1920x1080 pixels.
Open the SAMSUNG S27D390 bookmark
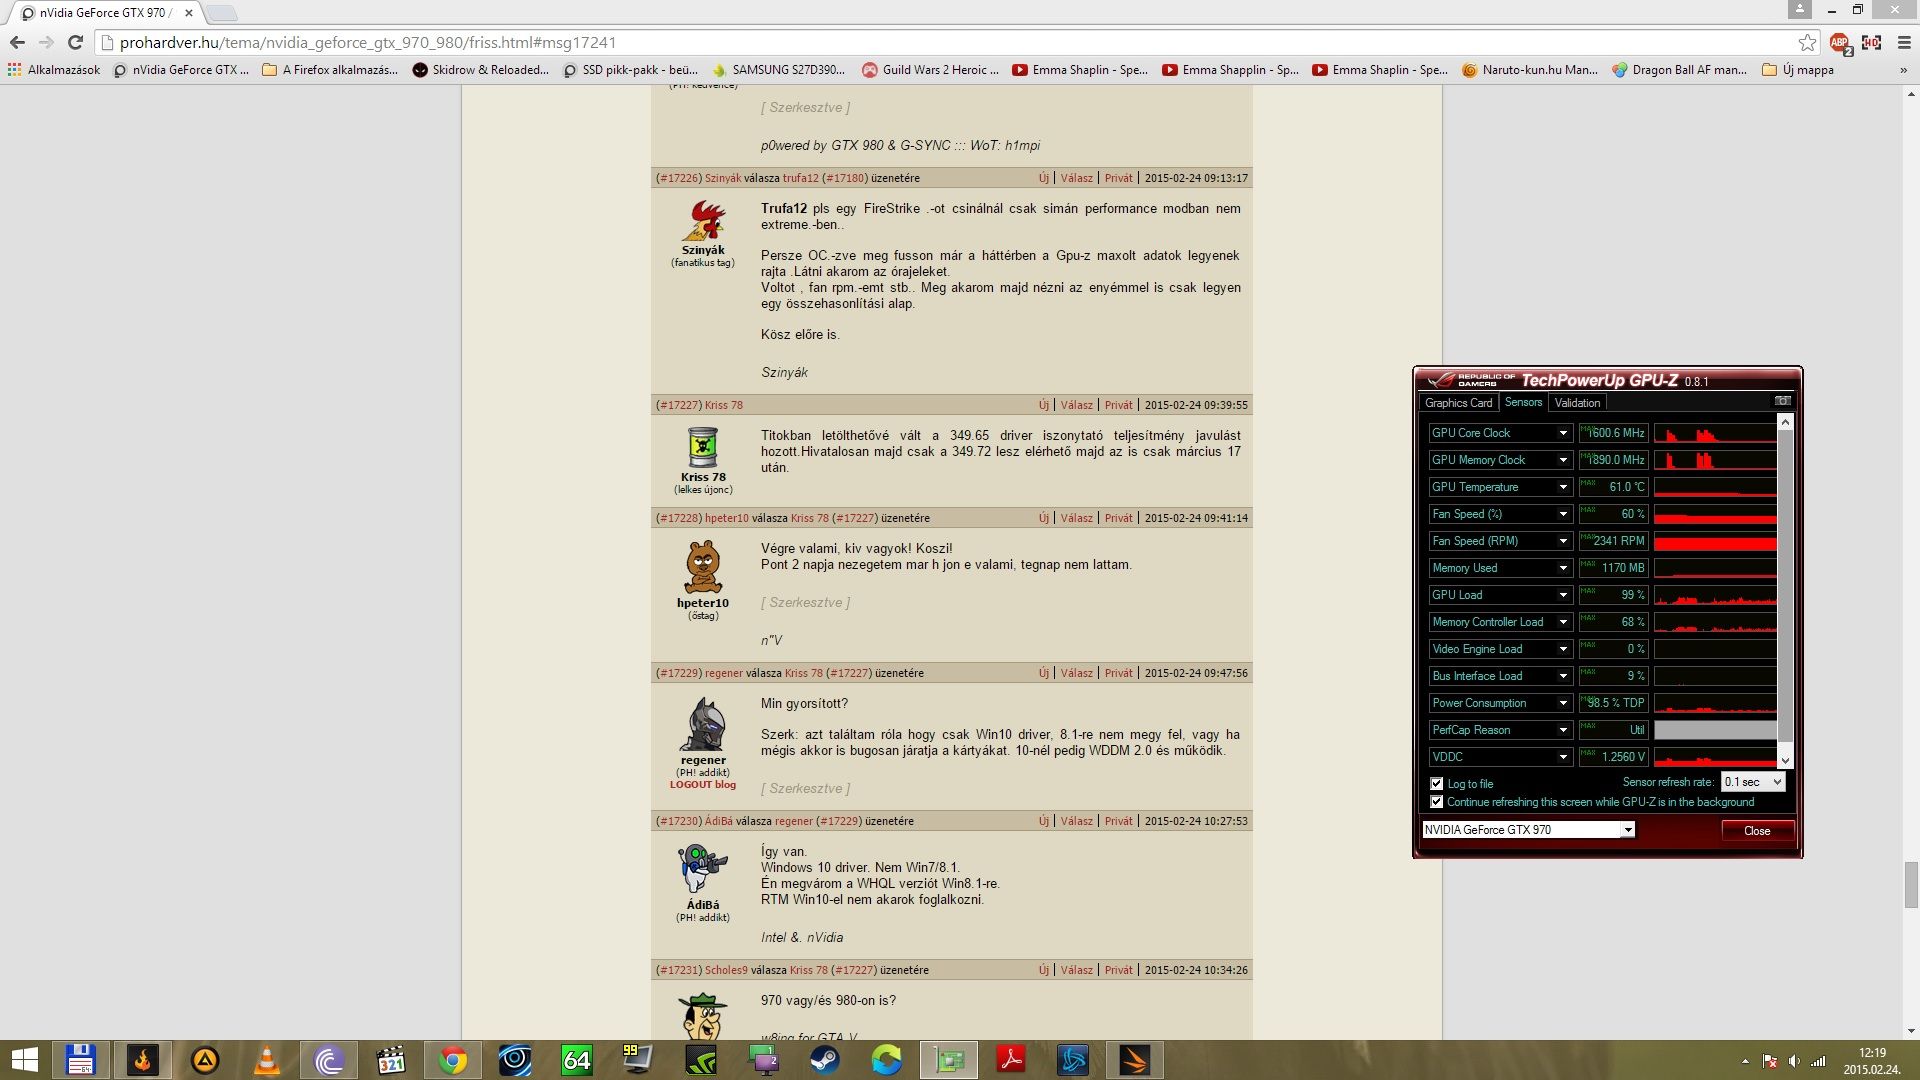[778, 70]
